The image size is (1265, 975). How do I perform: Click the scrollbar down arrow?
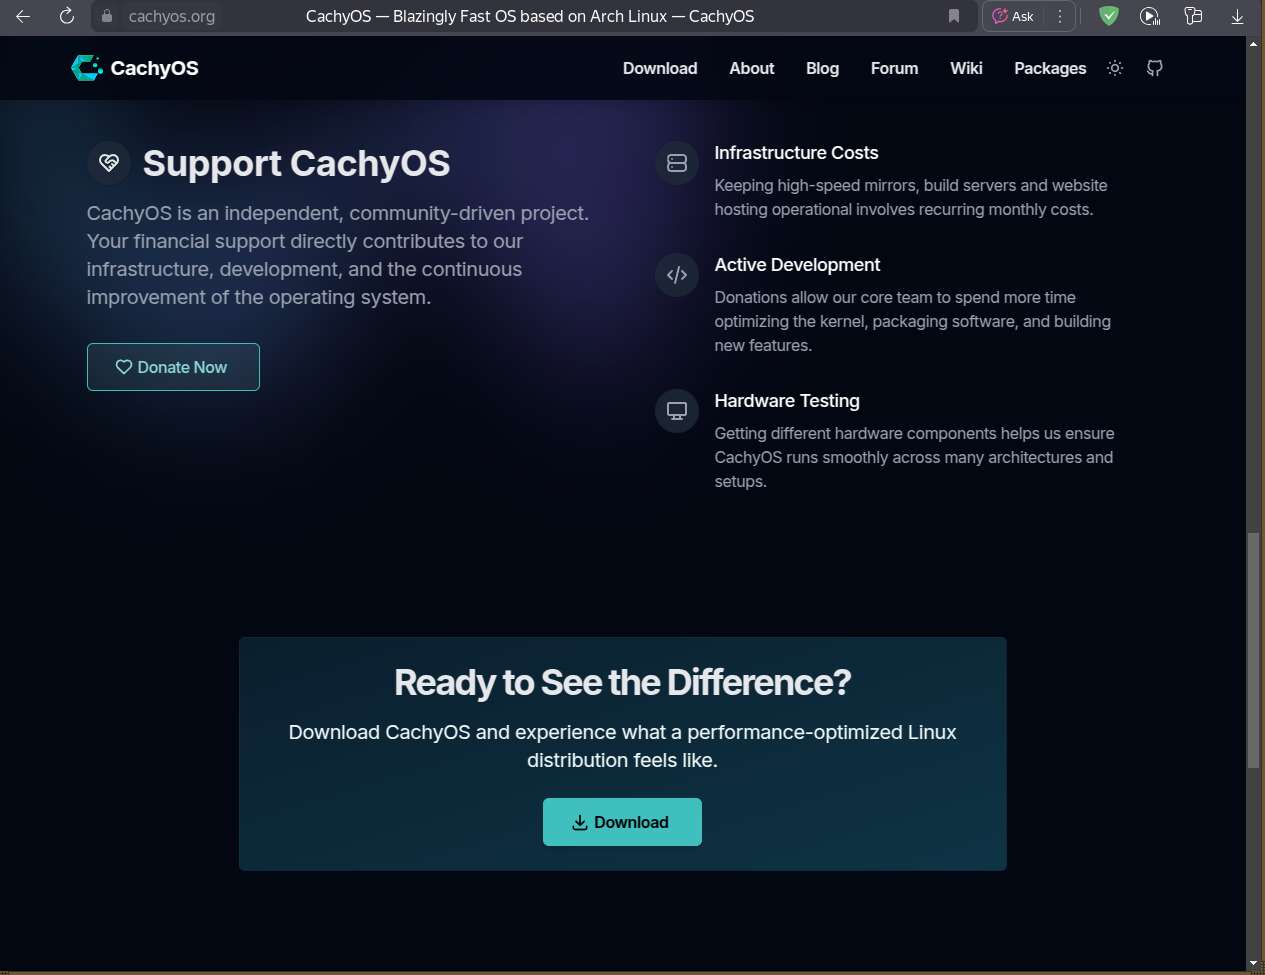pos(1253,963)
